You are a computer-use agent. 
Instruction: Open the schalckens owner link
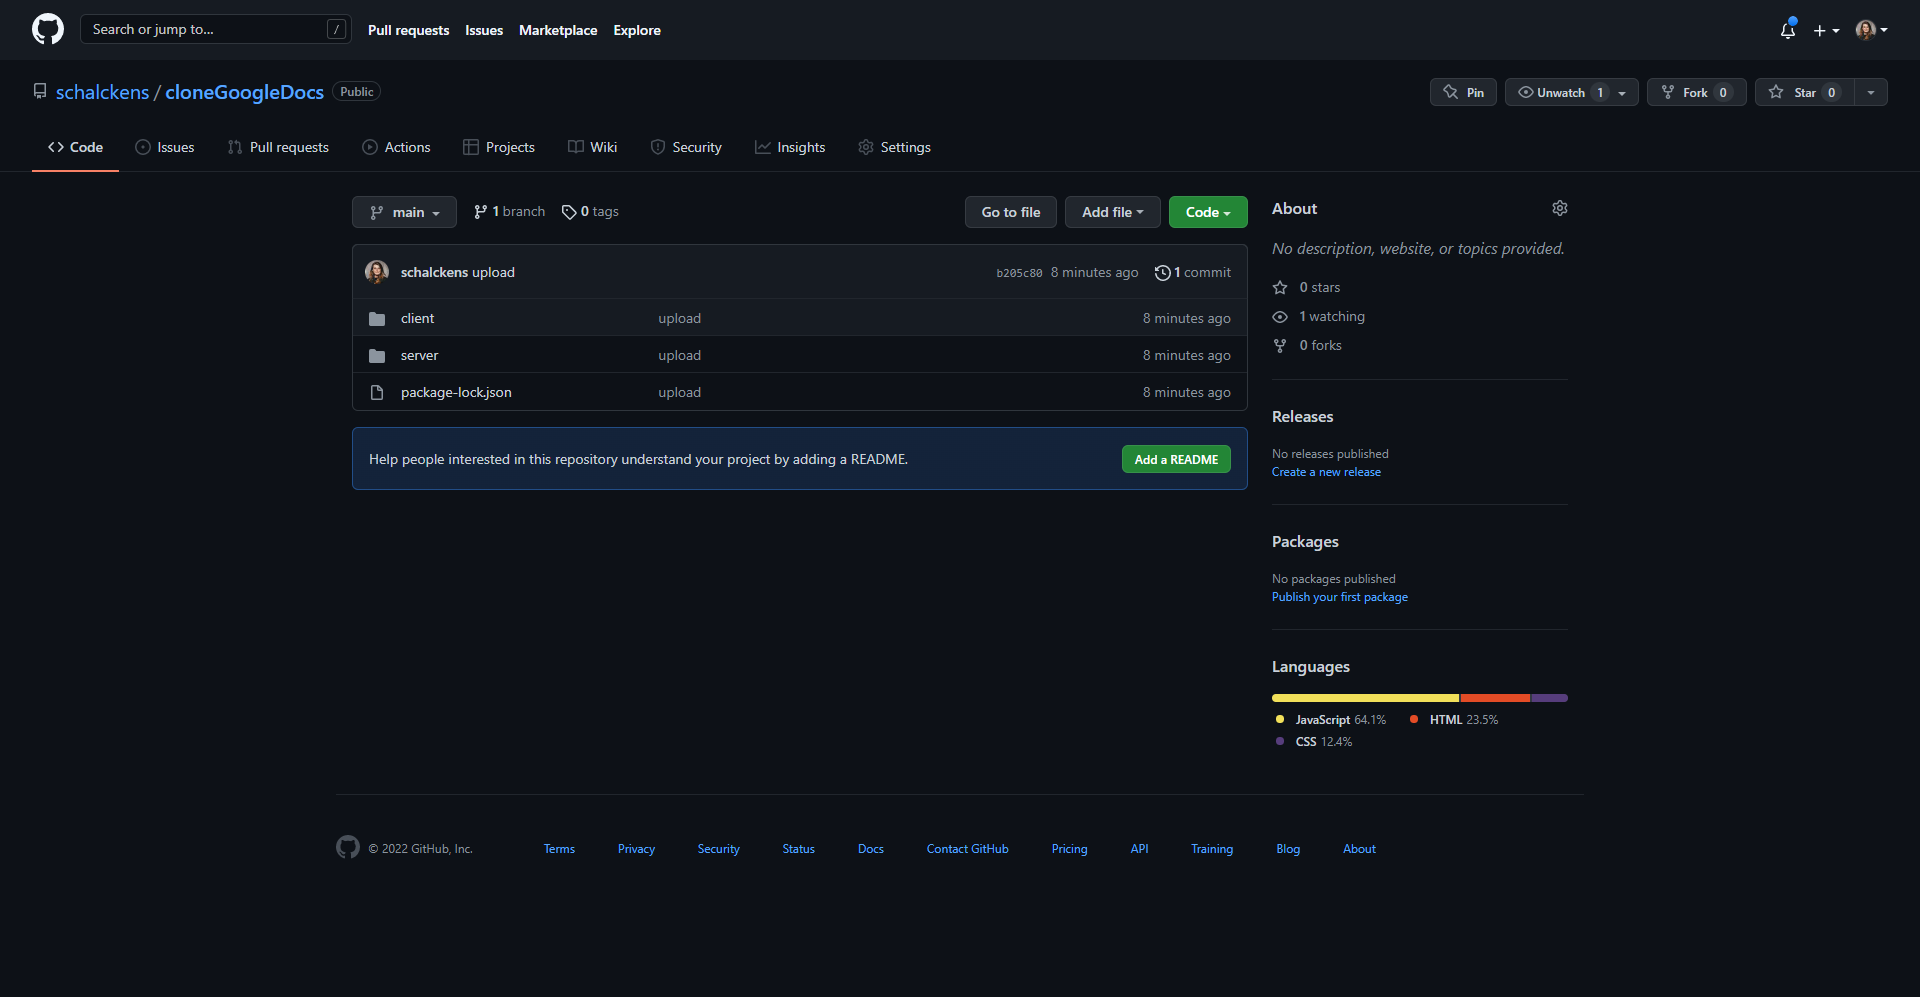click(x=102, y=92)
